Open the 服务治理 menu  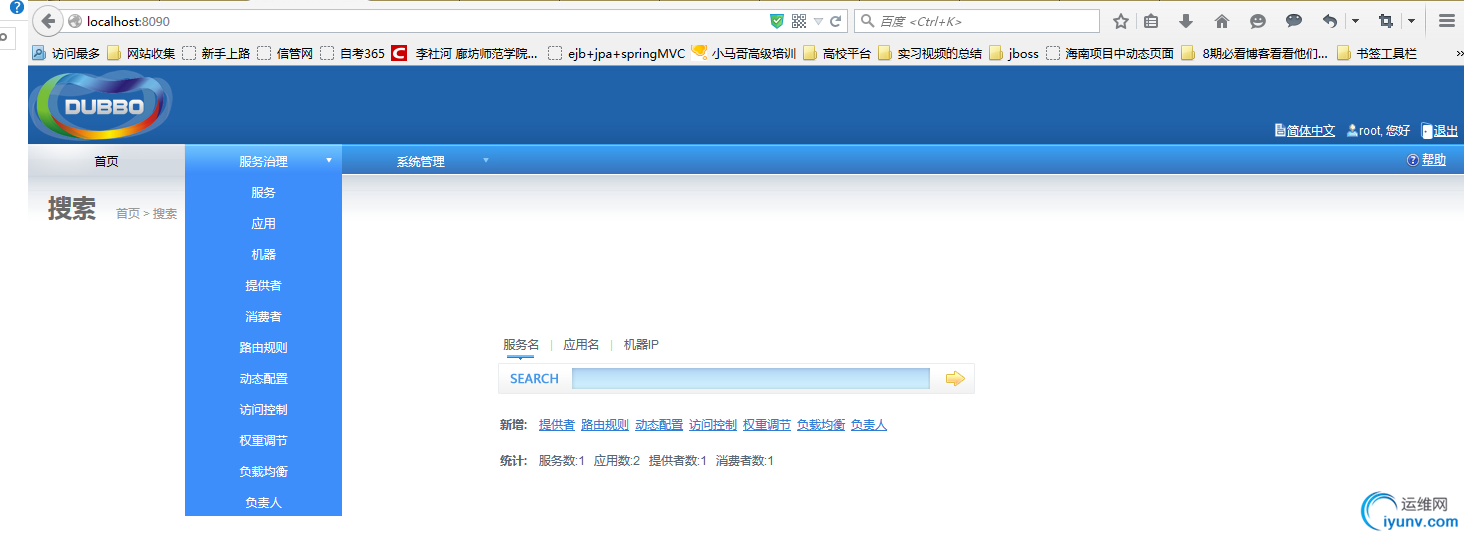pos(263,161)
